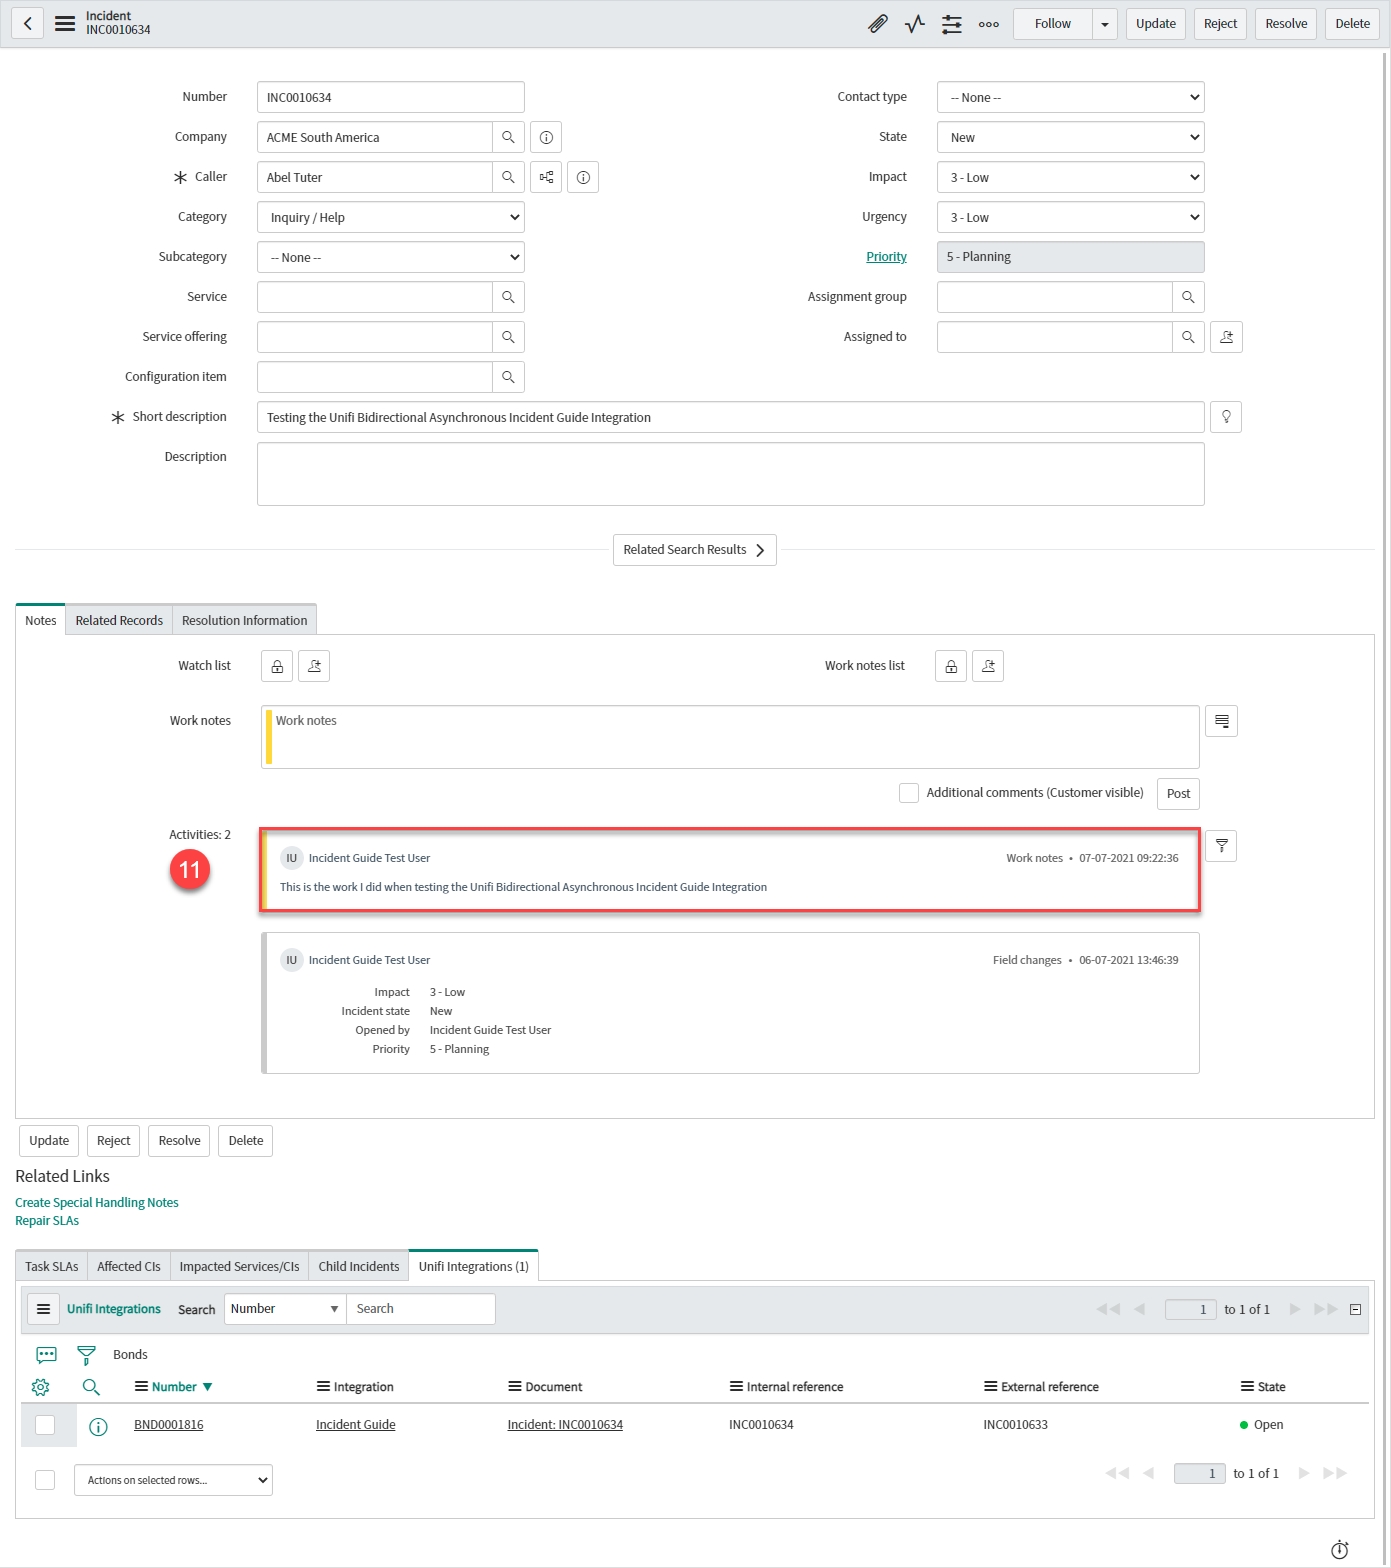Viewport: 1391px width, 1568px height.
Task: Switch to the Resolution Information tab
Action: (x=244, y=621)
